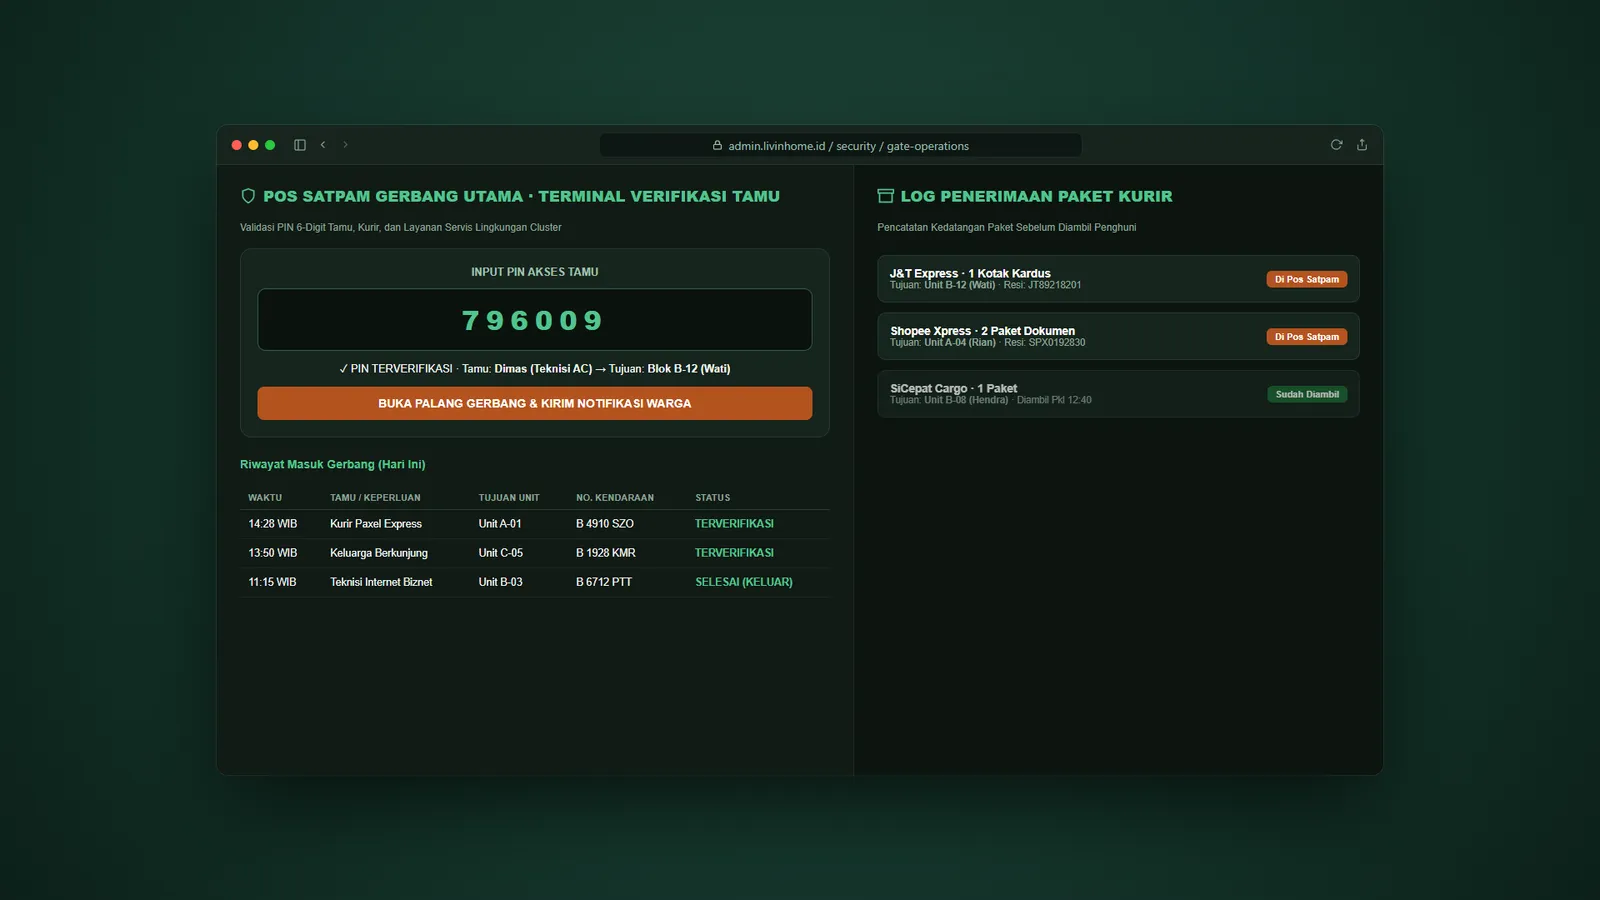Reload the page with the refresh icon

click(1336, 145)
